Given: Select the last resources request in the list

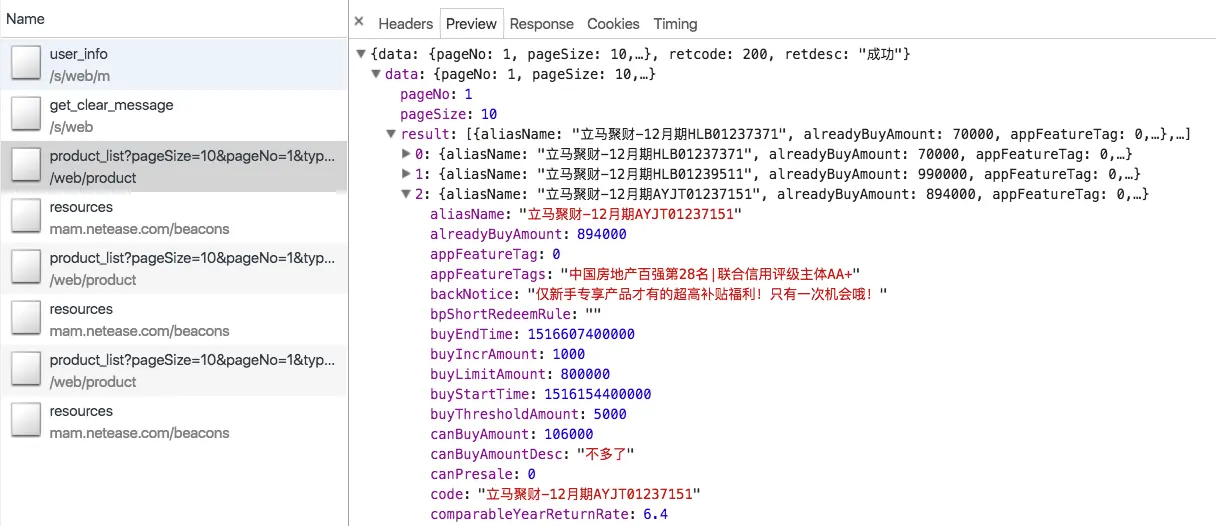Looking at the screenshot, I should [x=174, y=421].
